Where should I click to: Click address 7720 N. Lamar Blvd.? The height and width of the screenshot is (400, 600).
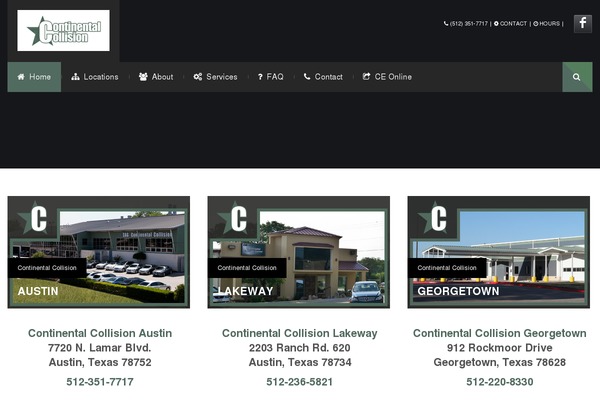point(99,348)
